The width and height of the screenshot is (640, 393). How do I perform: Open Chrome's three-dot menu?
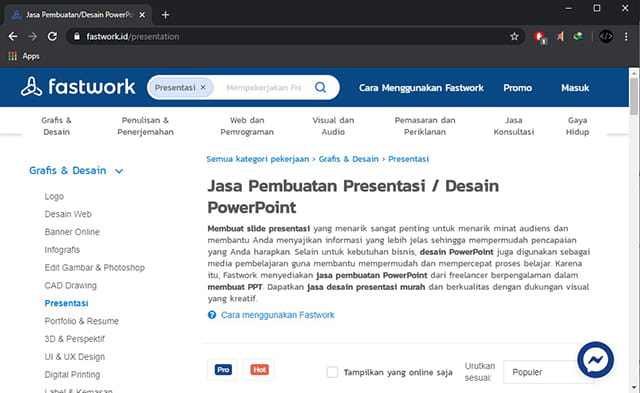626,37
